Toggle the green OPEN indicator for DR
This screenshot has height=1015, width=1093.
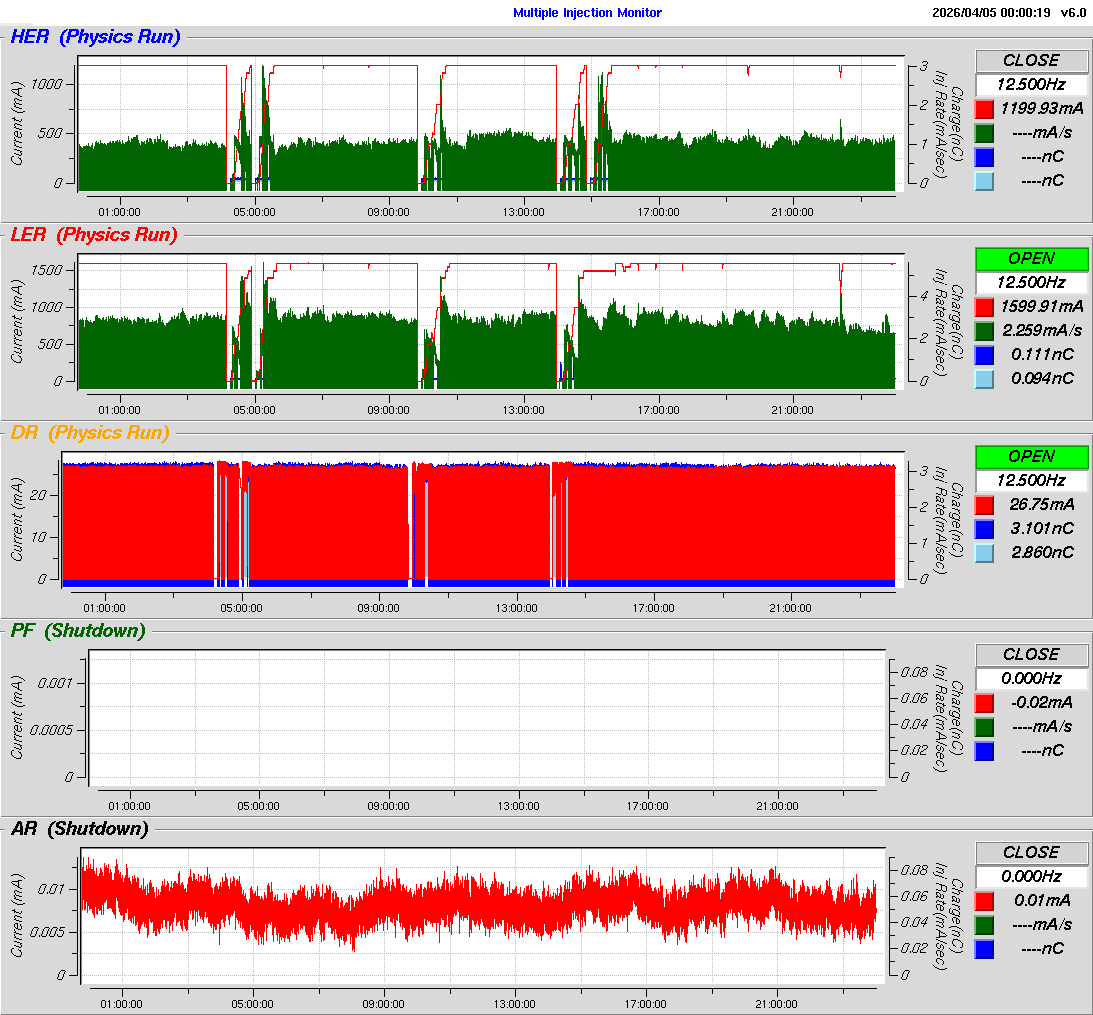coord(1031,456)
